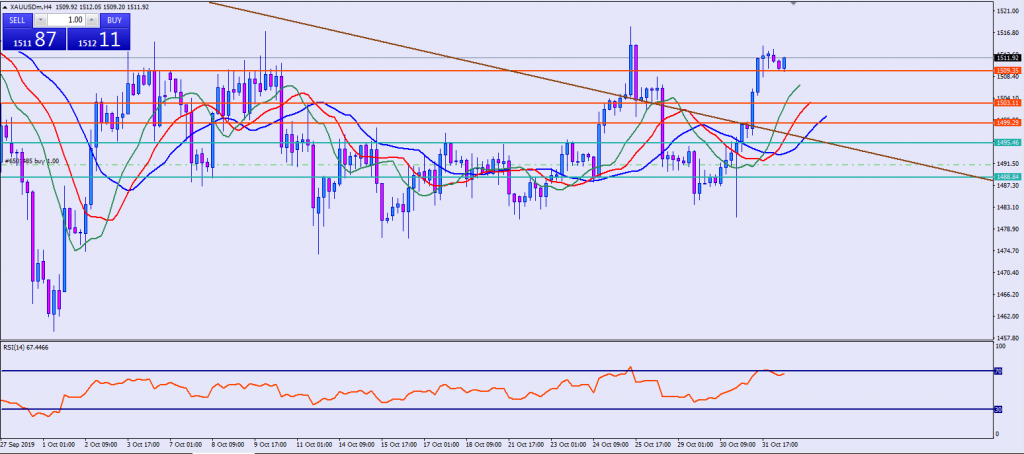The width and height of the screenshot is (1024, 454).
Task: Collapse the one-click trading panel arrow
Action: [x=5, y=7]
